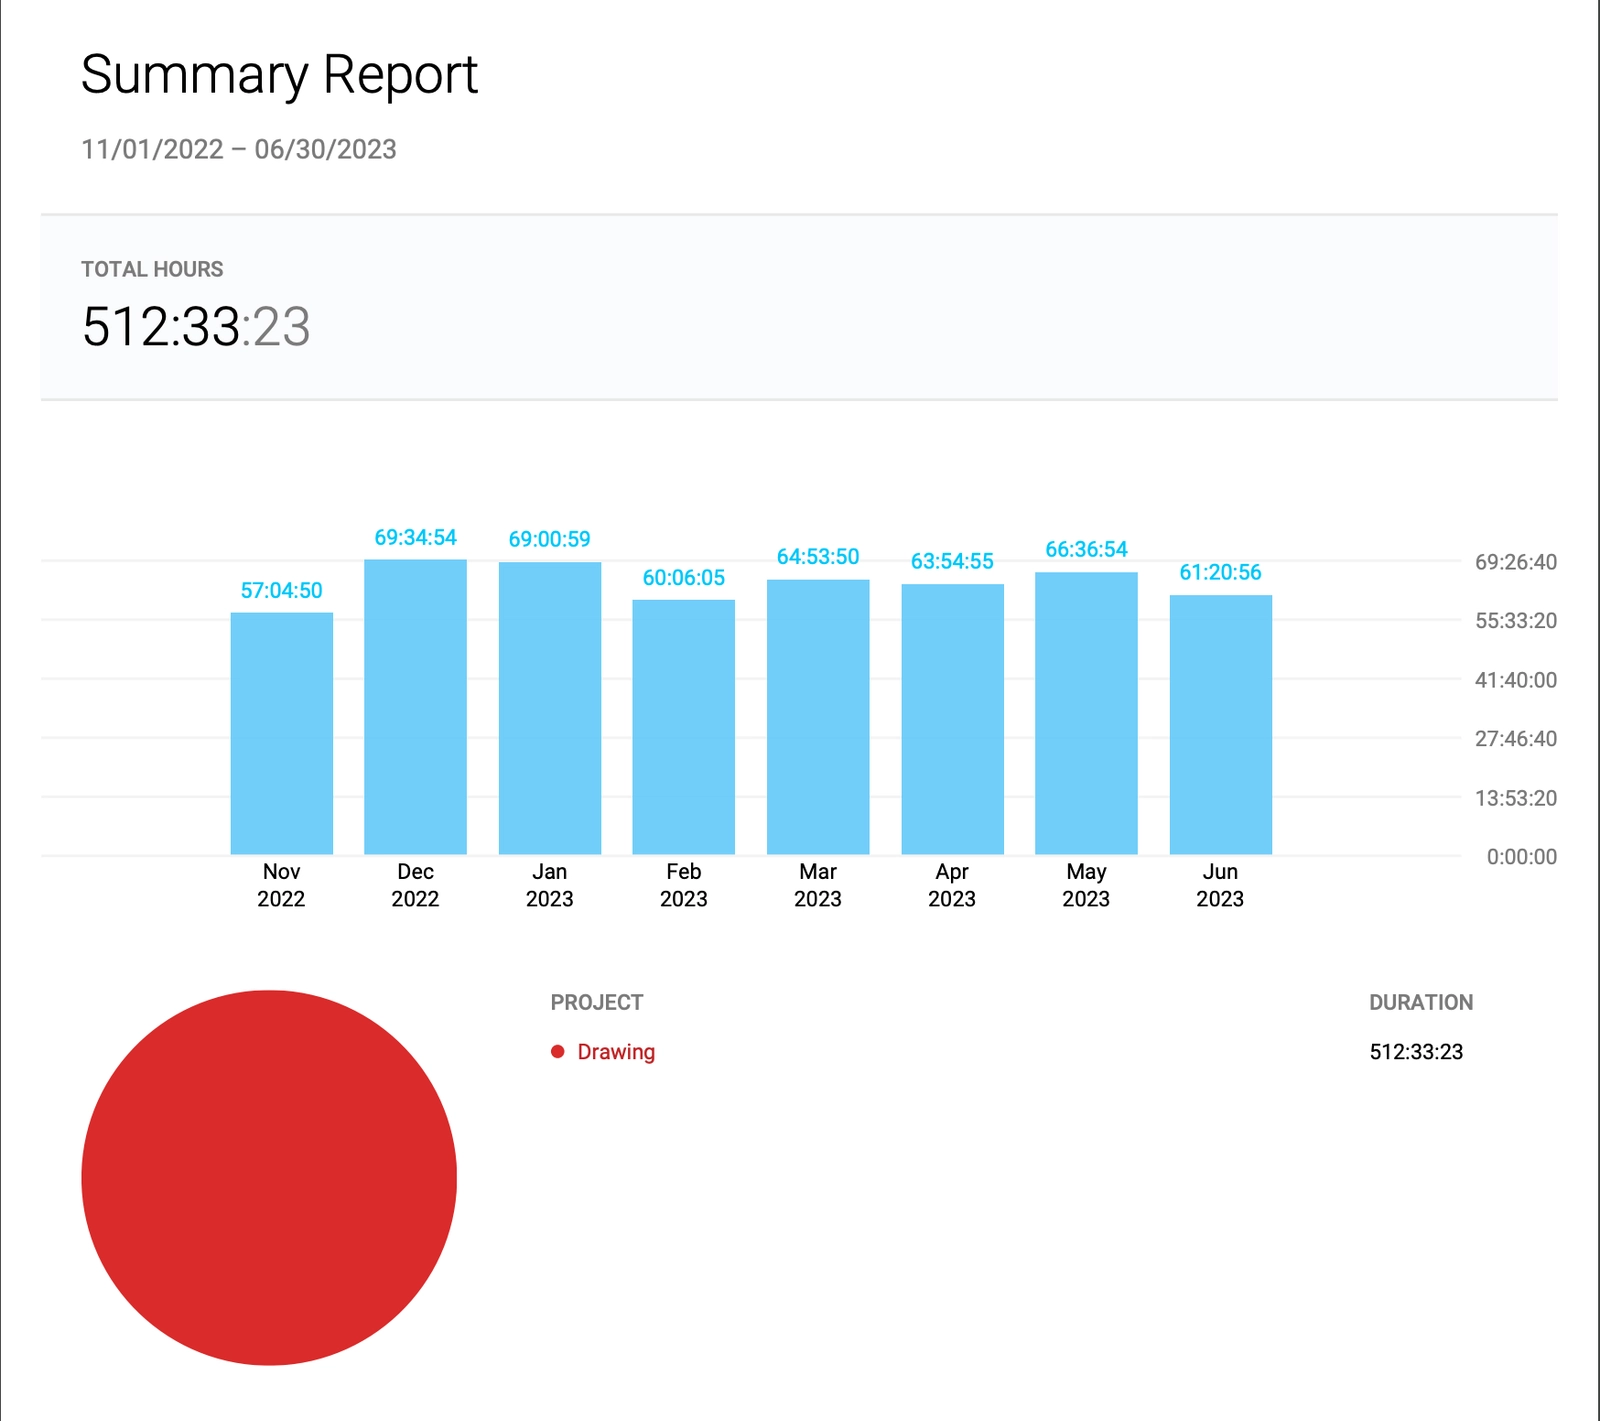This screenshot has height=1421, width=1600.
Task: Click the Summary Report title
Action: pos(279,75)
